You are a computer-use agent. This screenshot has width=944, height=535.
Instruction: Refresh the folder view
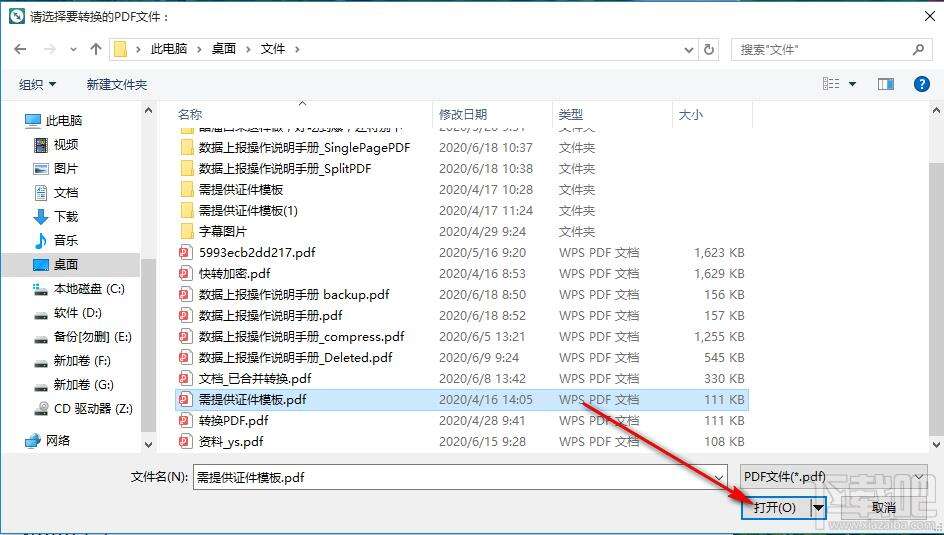point(709,49)
